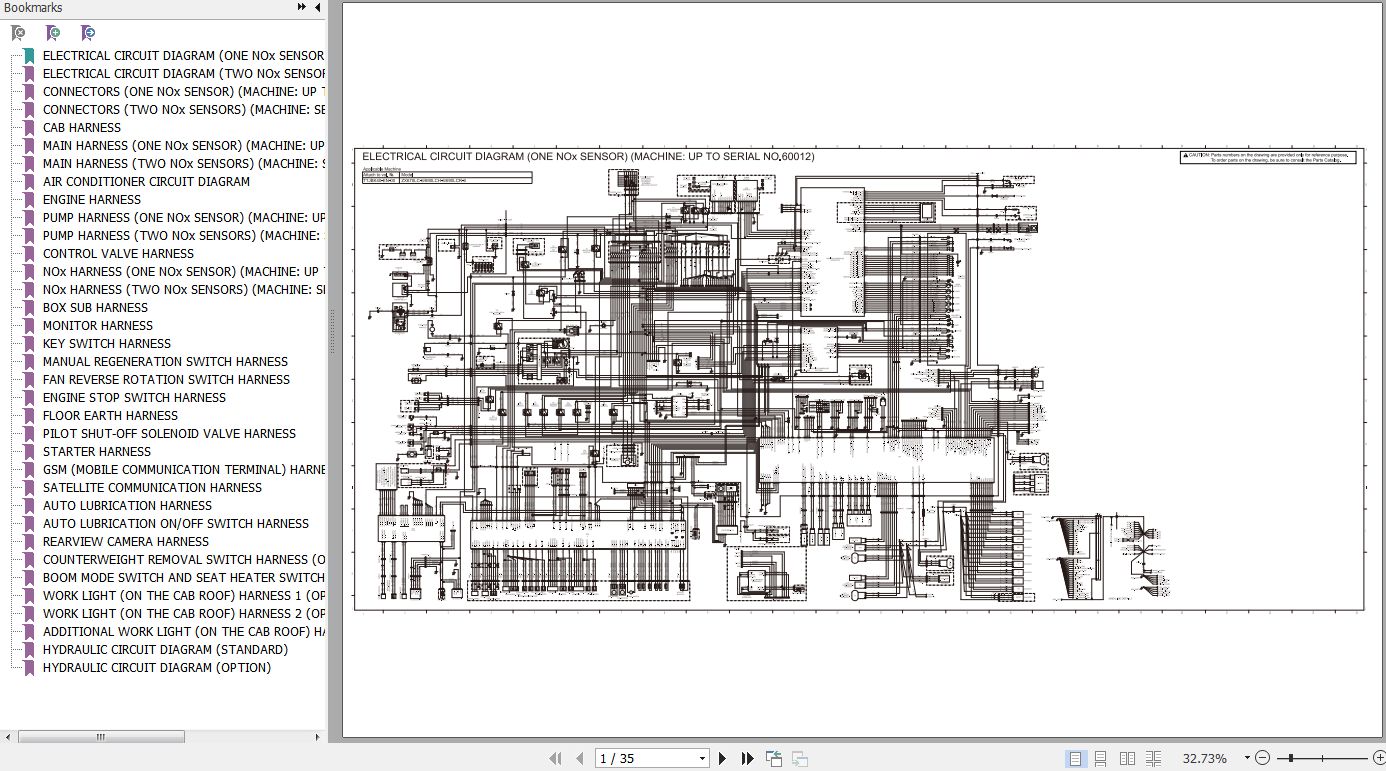The width and height of the screenshot is (1386, 771).
Task: Open Connectors (Two NOx Sensors) bookmark
Action: pyautogui.click(x=184, y=110)
